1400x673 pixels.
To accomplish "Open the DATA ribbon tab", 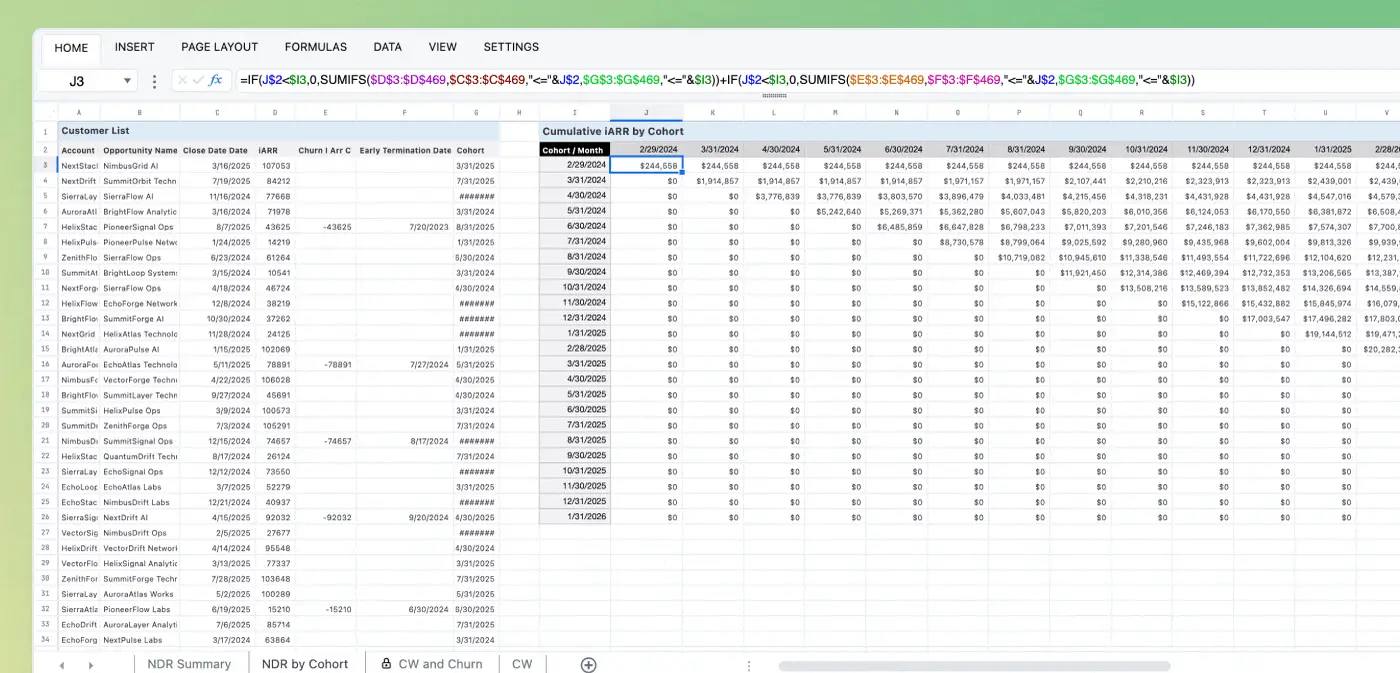I will click(x=387, y=47).
